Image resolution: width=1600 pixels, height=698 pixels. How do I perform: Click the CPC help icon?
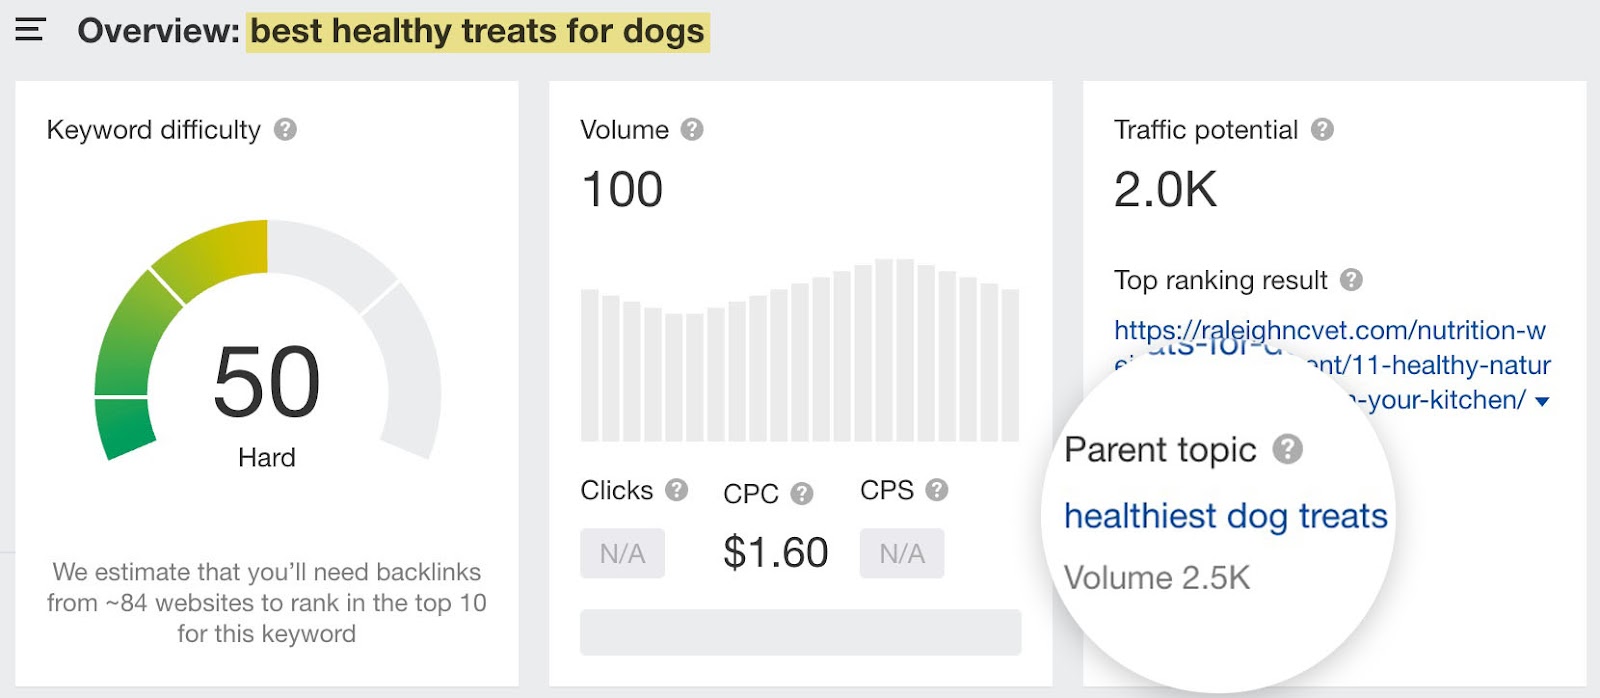(802, 492)
